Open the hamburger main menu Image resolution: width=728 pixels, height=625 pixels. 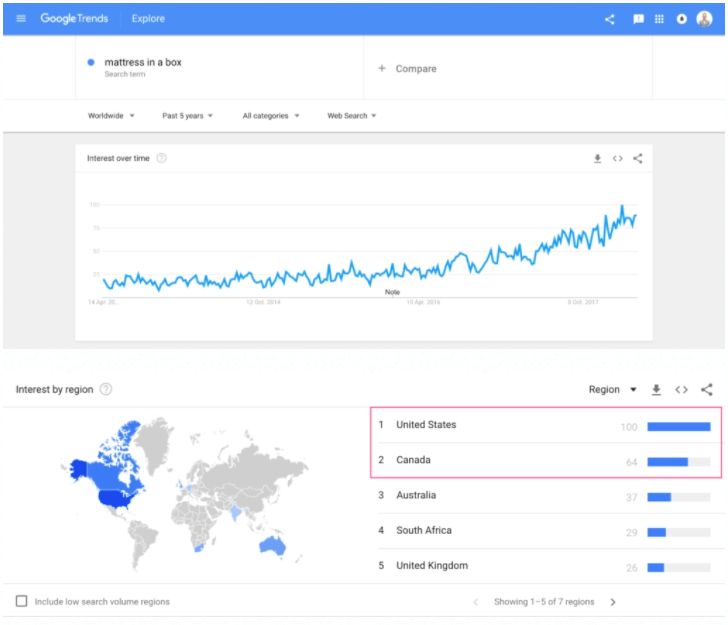[x=21, y=19]
